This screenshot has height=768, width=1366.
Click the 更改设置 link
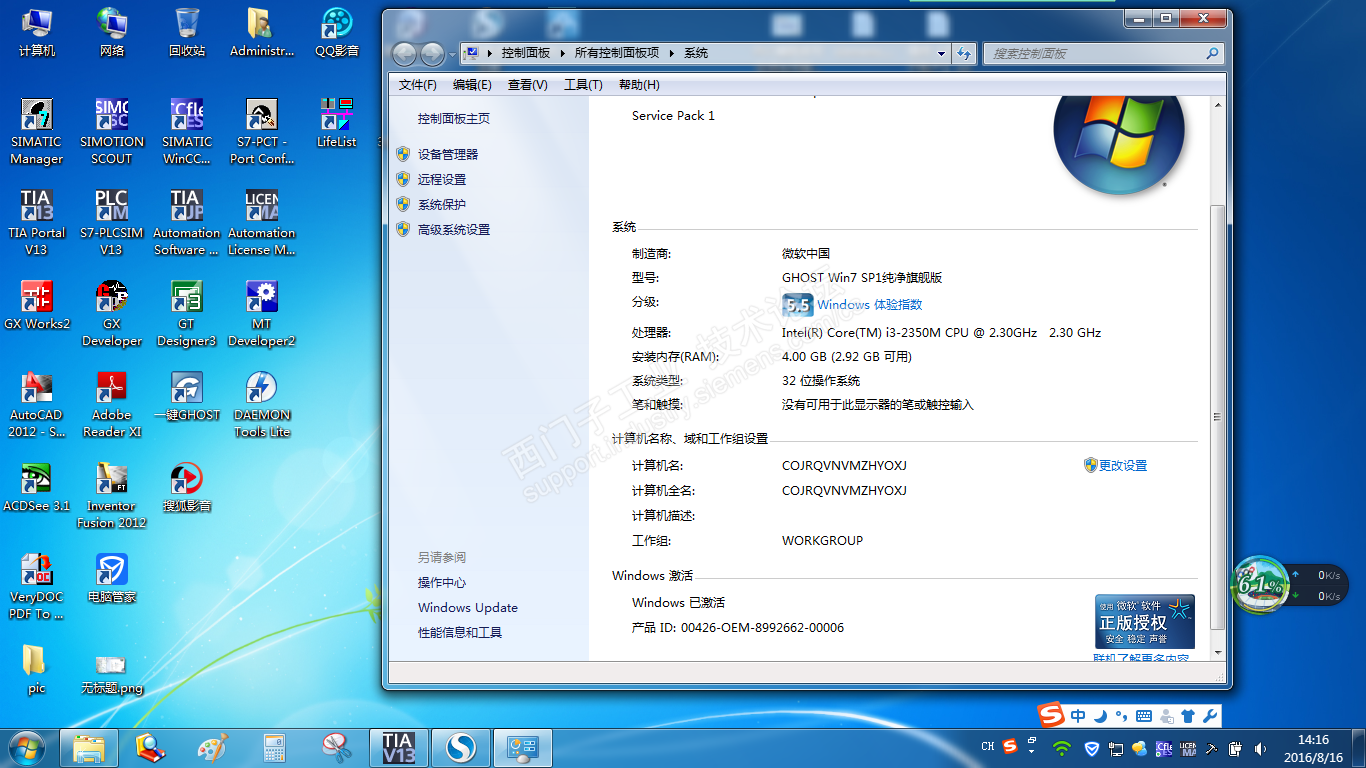point(1123,466)
